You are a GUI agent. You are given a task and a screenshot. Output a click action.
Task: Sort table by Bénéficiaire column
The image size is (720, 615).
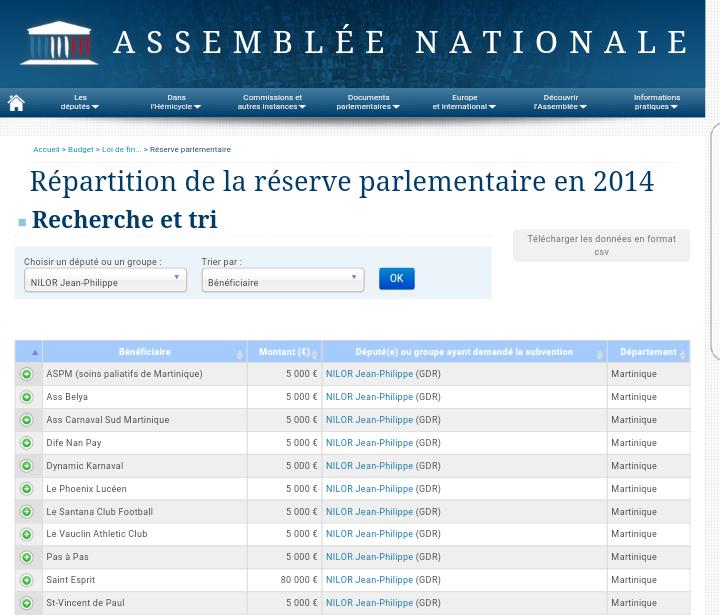(145, 352)
